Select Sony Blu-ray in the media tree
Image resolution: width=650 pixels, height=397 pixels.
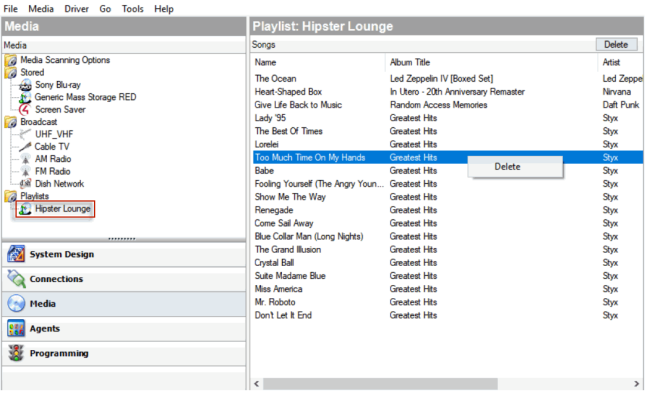click(x=58, y=85)
